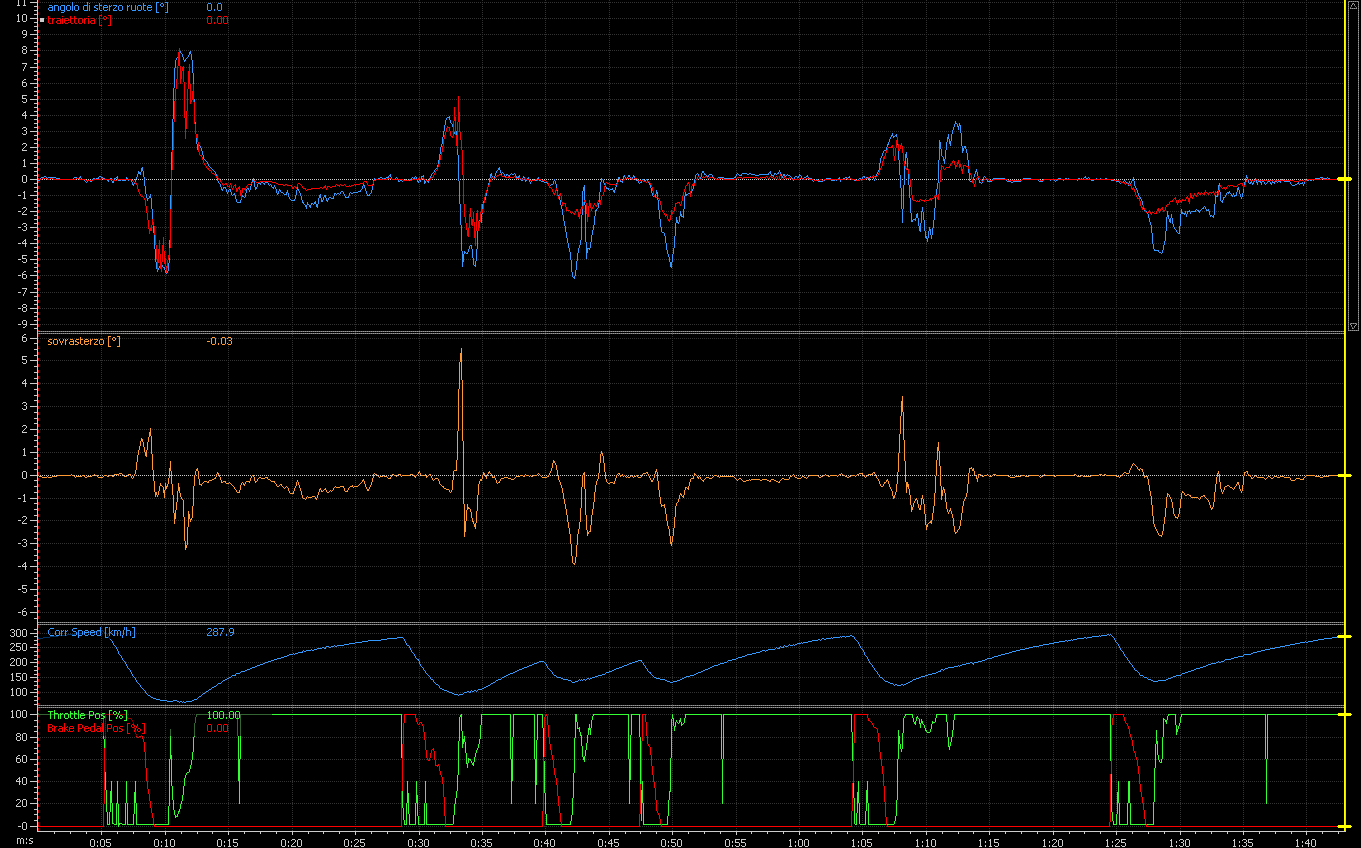The height and width of the screenshot is (848, 1361).
Task: Select the orange 'sovrasterzo' channel label
Action: (84, 341)
